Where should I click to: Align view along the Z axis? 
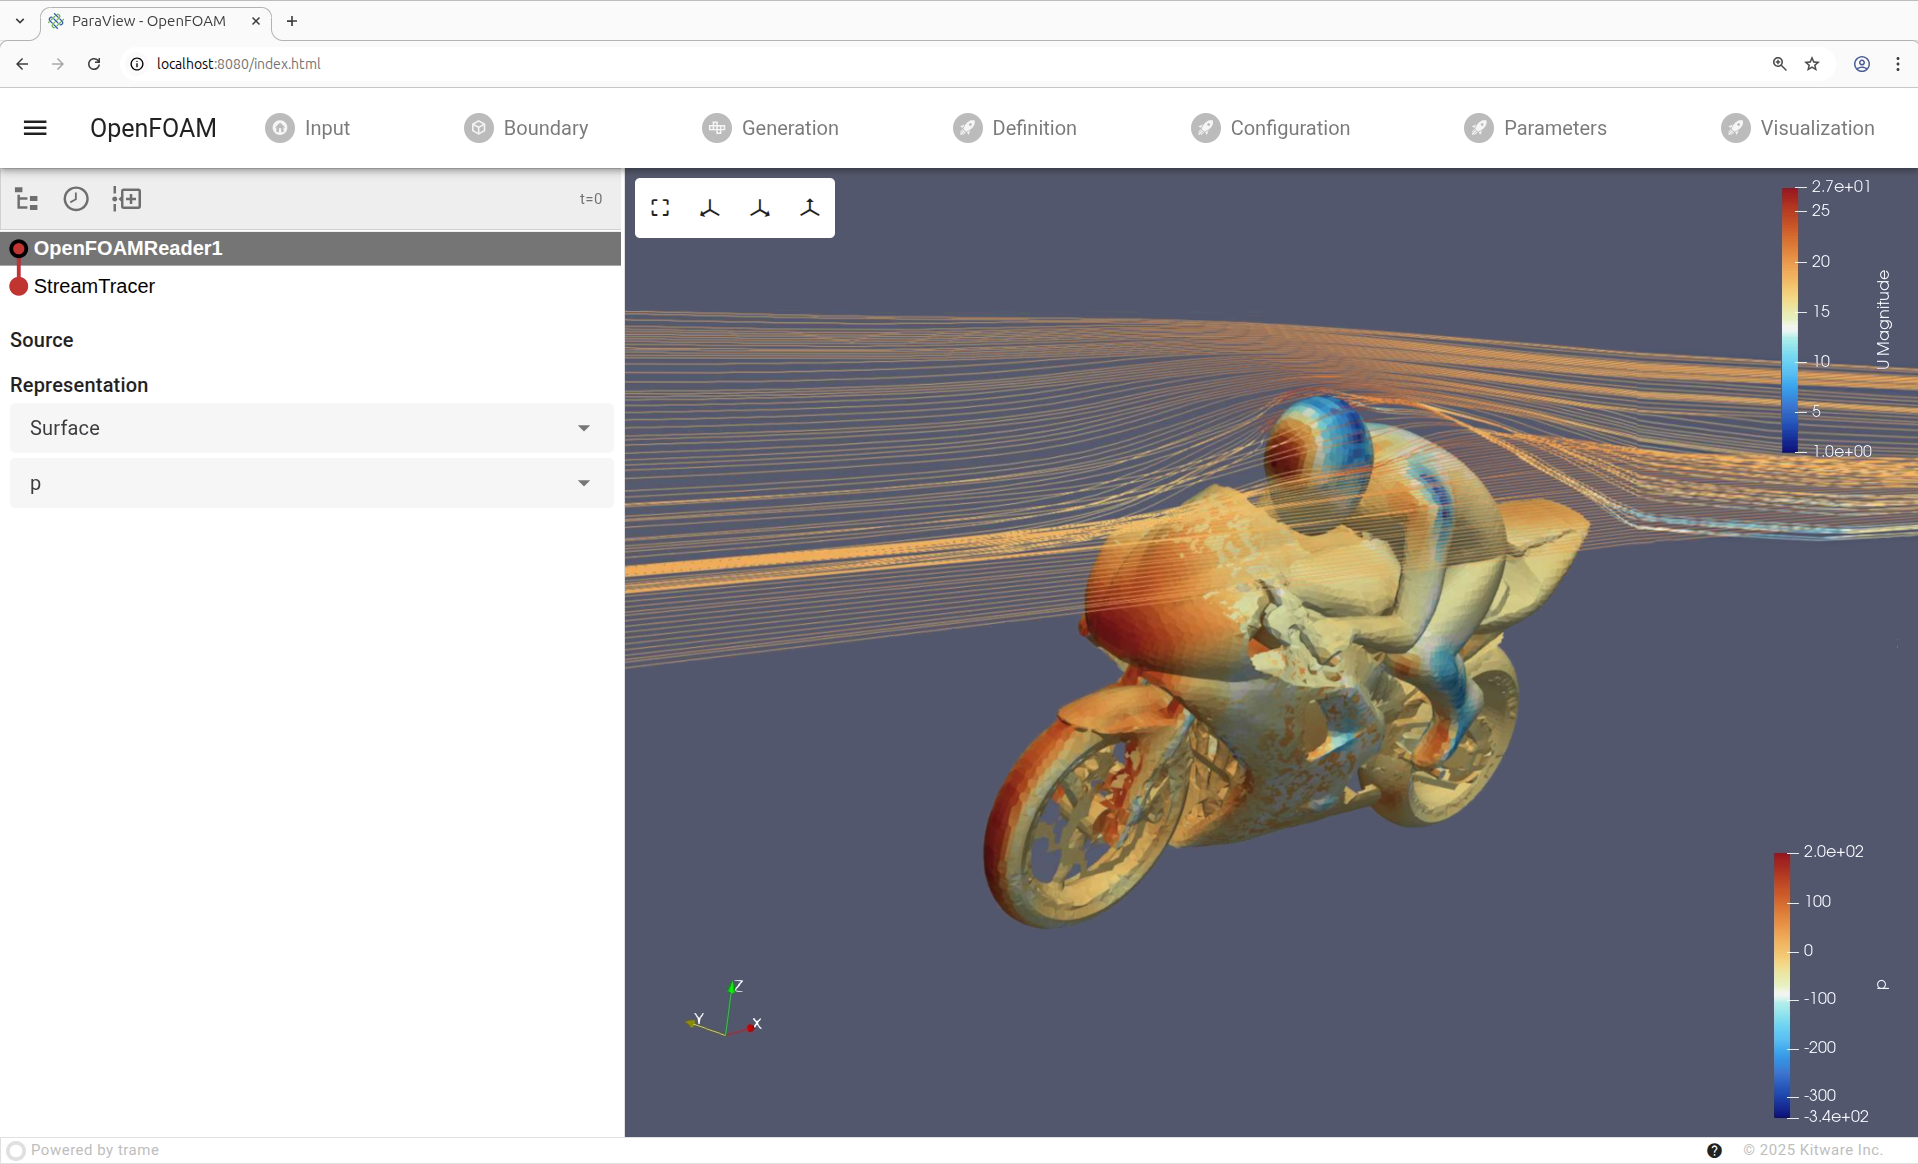pyautogui.click(x=810, y=208)
